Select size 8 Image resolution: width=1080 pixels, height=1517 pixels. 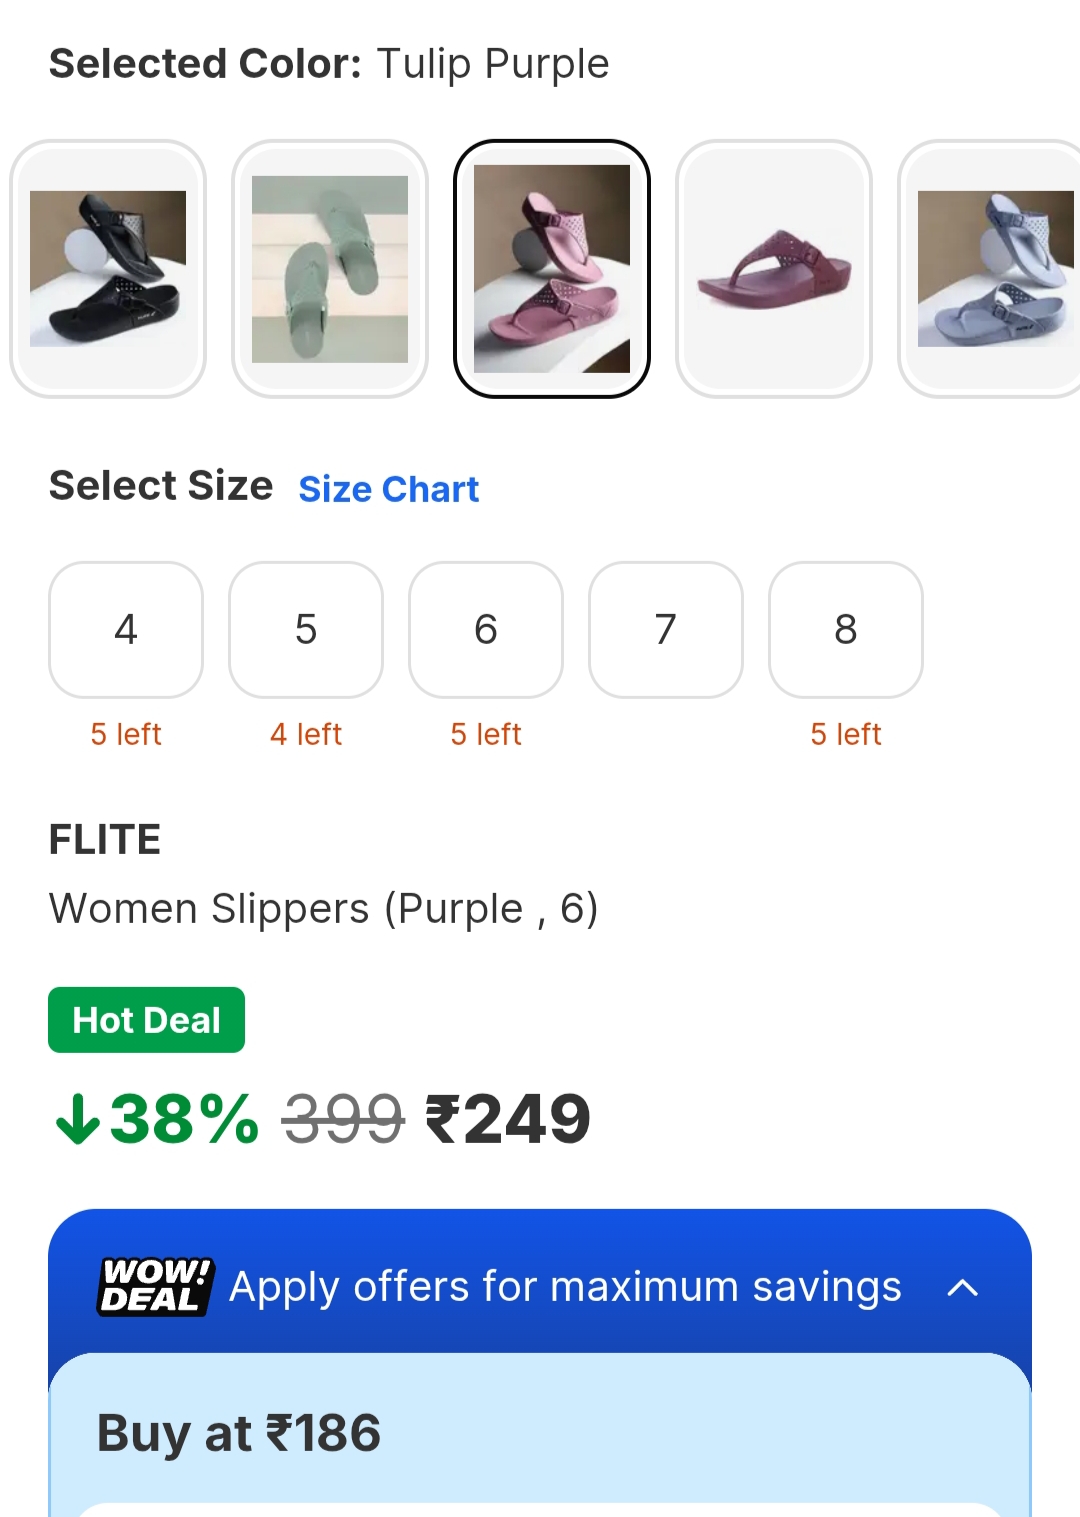(x=846, y=629)
